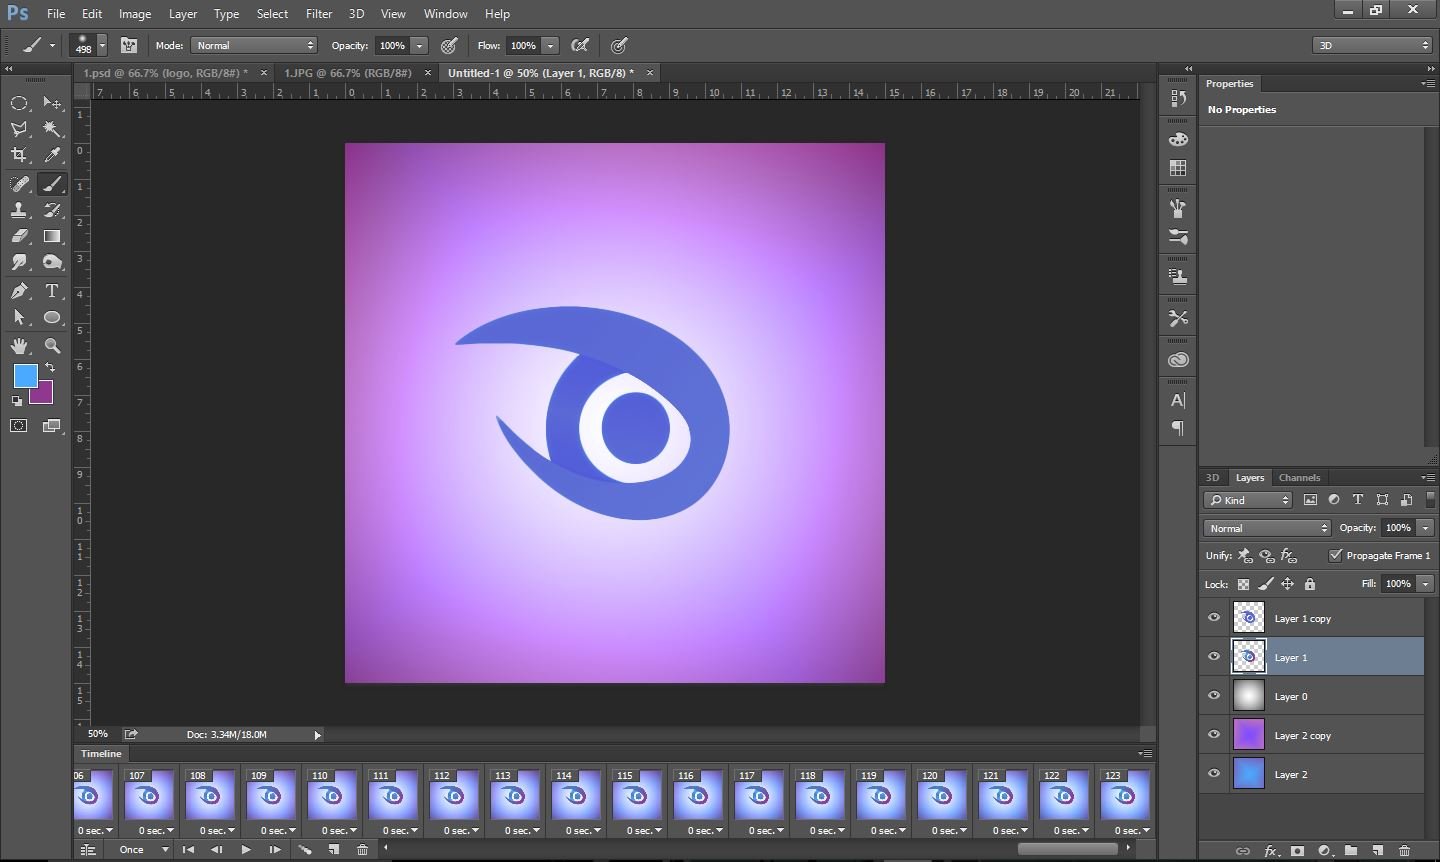Hide the Layer 2 copy layer
This screenshot has width=1440, height=862.
pos(1214,735)
